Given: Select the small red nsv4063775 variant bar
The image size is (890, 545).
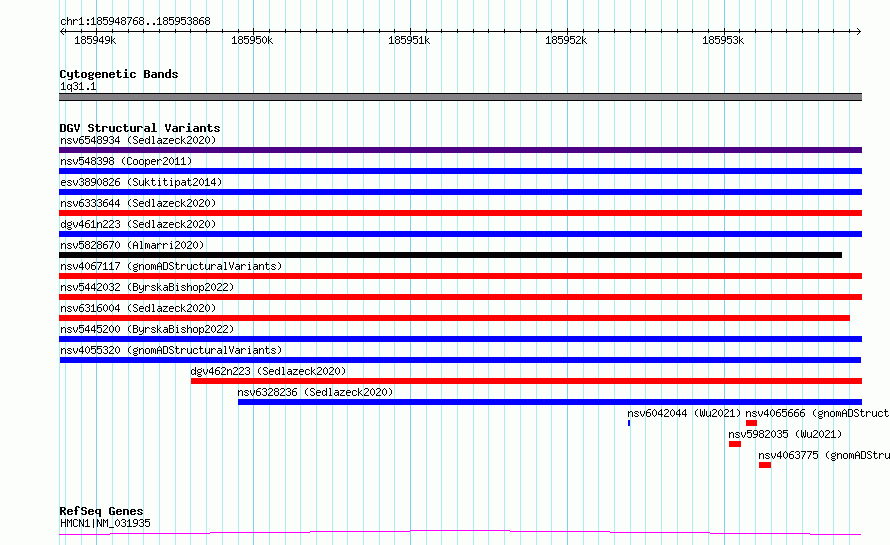Looking at the screenshot, I should point(765,465).
